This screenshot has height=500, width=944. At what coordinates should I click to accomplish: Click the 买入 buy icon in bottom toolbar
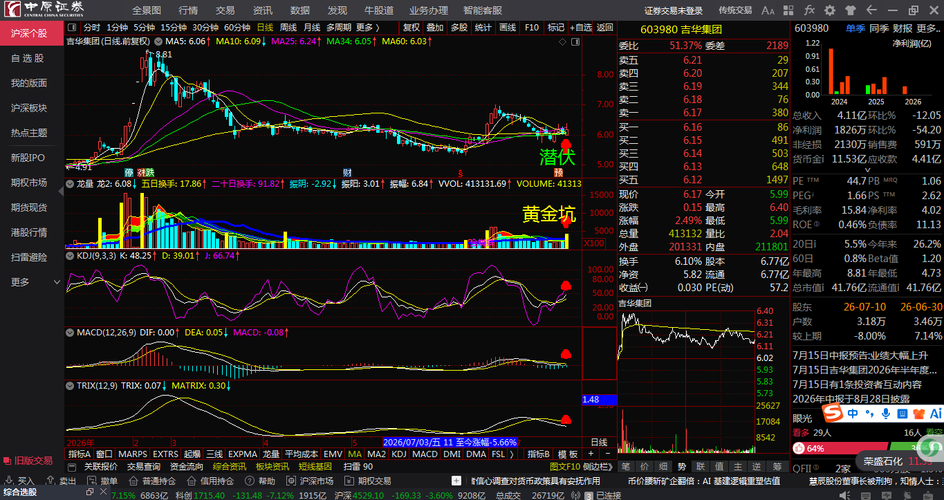point(10,481)
